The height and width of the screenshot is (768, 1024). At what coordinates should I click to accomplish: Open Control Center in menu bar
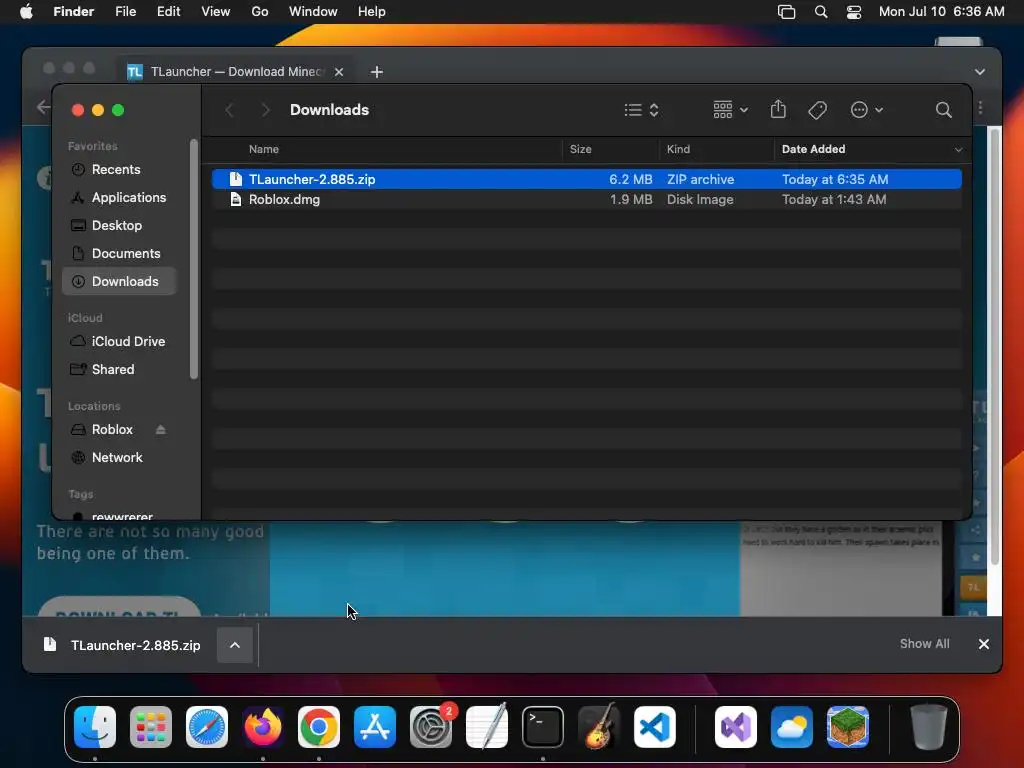pos(854,12)
